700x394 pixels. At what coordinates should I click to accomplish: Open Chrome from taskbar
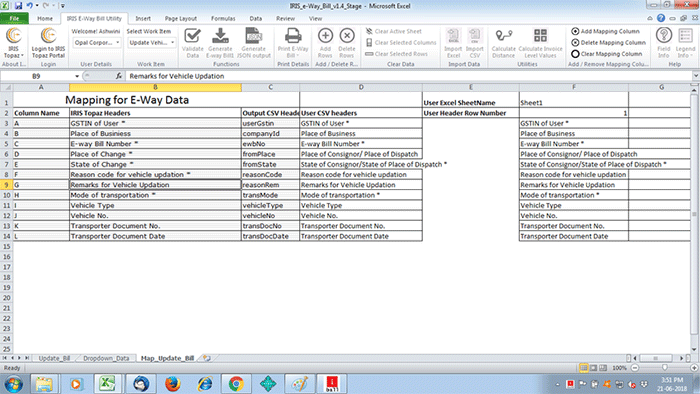[x=236, y=384]
